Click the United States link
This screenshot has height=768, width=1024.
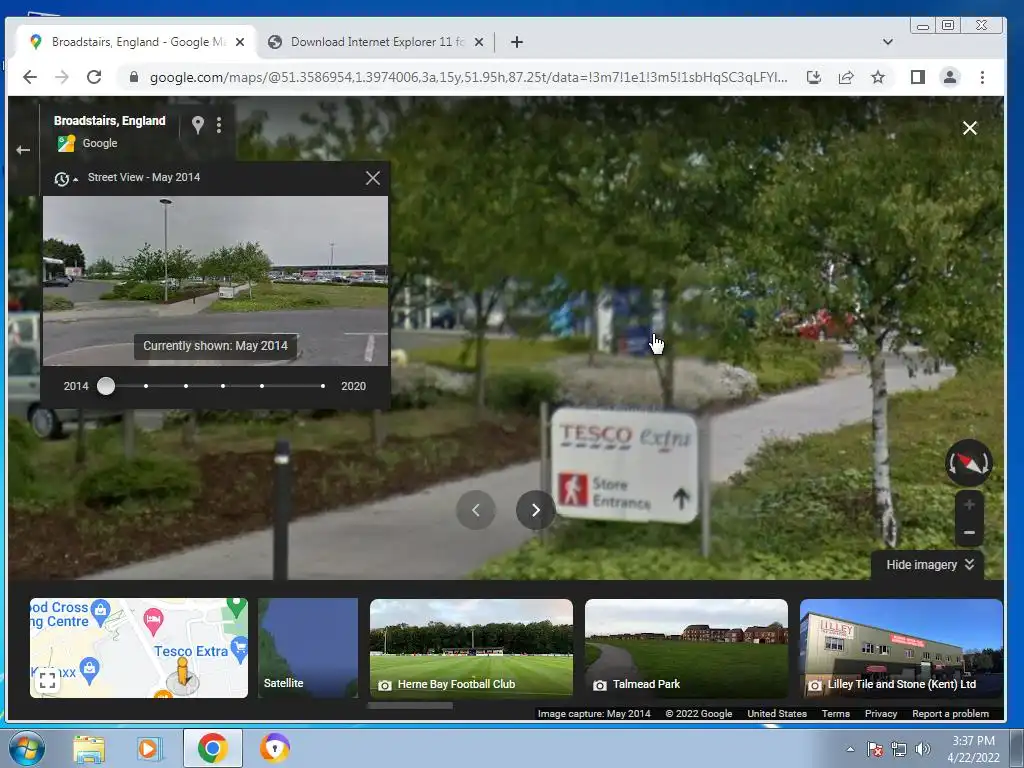click(776, 714)
